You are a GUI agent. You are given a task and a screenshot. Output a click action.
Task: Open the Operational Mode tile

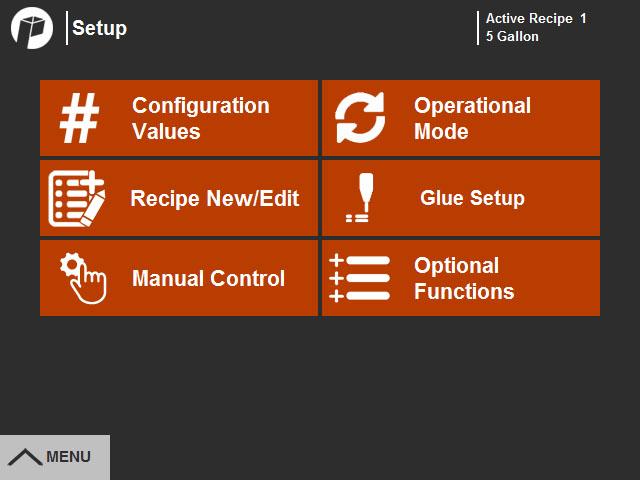click(461, 118)
